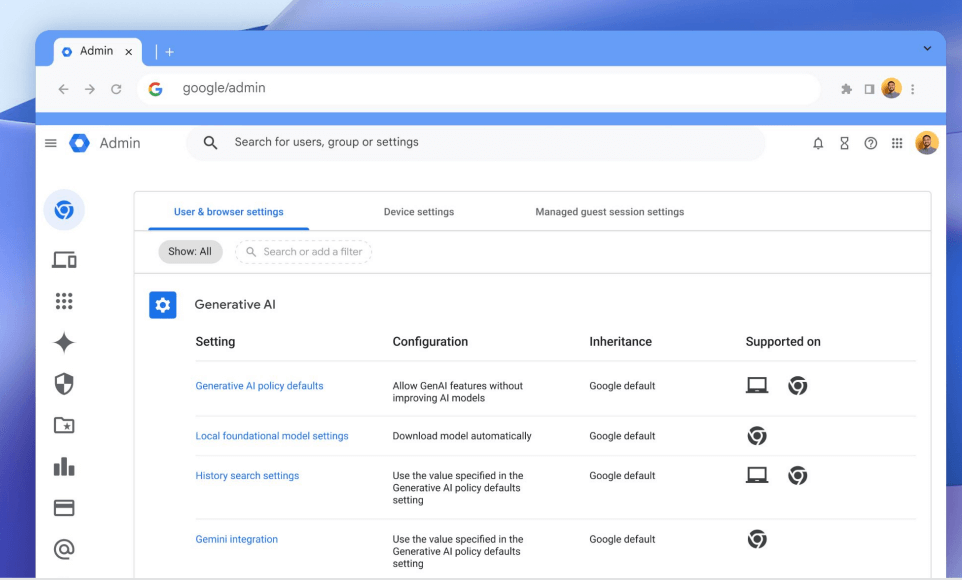Open Billing card icon in sidebar
This screenshot has width=962, height=580.
point(64,508)
